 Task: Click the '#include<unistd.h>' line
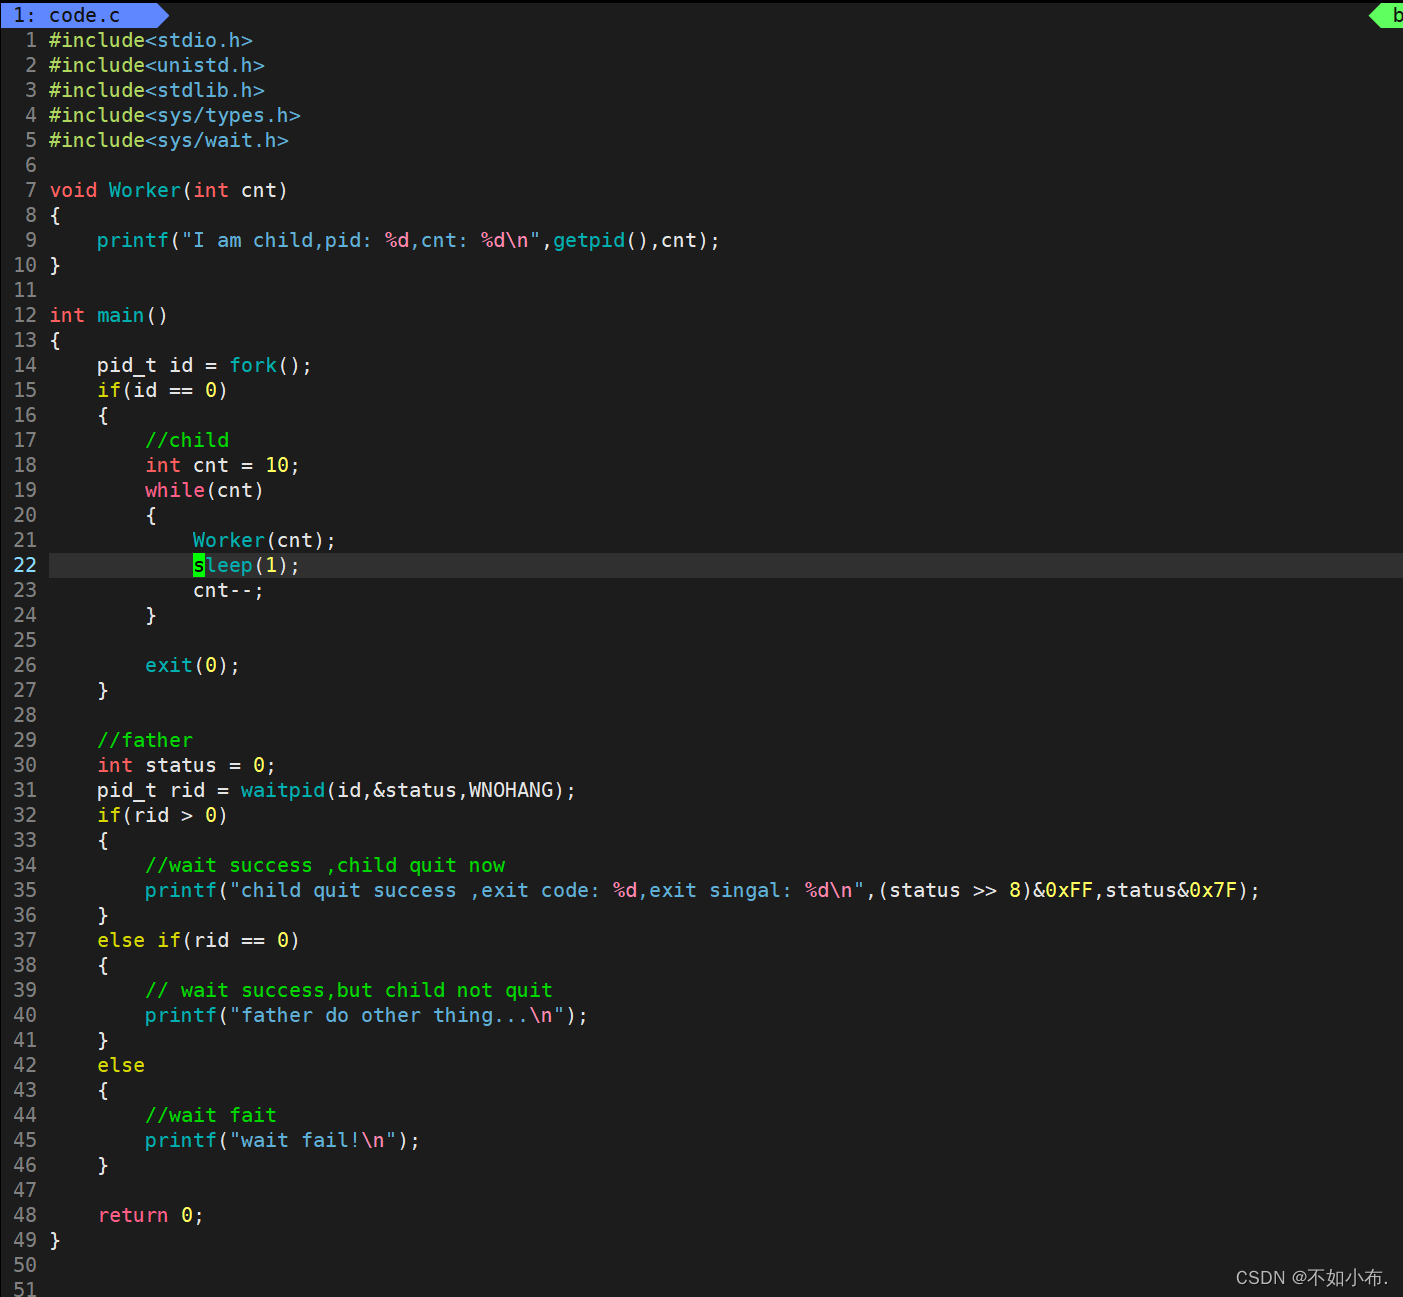click(157, 65)
